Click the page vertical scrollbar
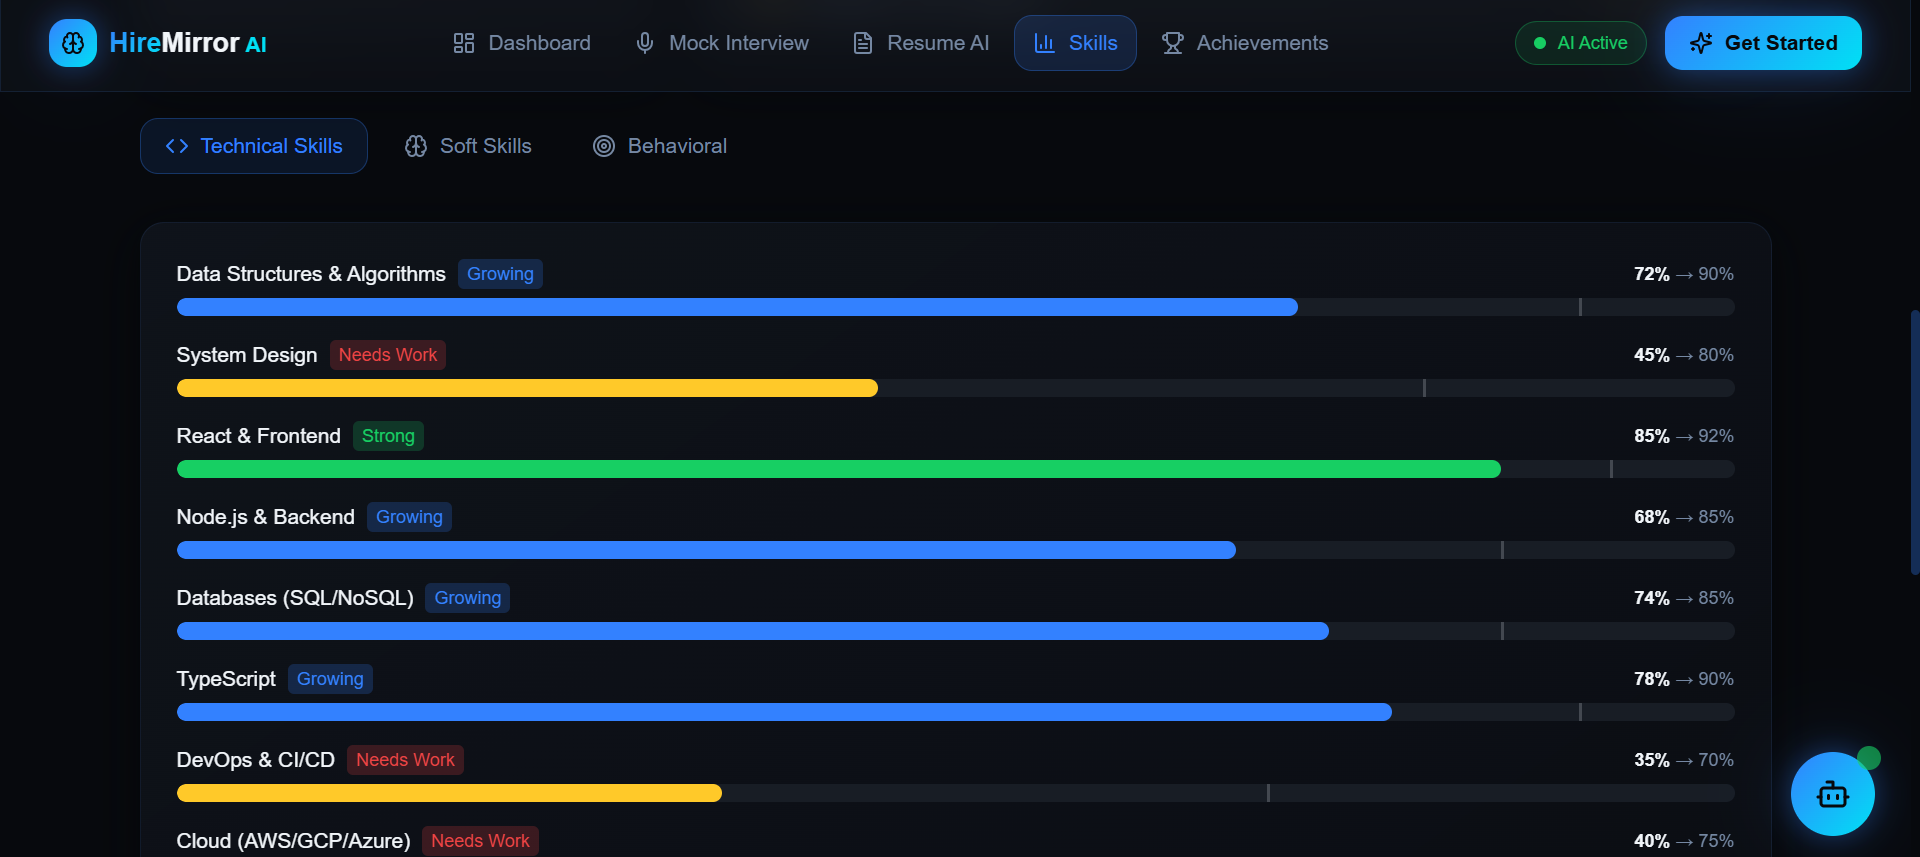Viewport: 1920px width, 857px height. click(x=1915, y=441)
